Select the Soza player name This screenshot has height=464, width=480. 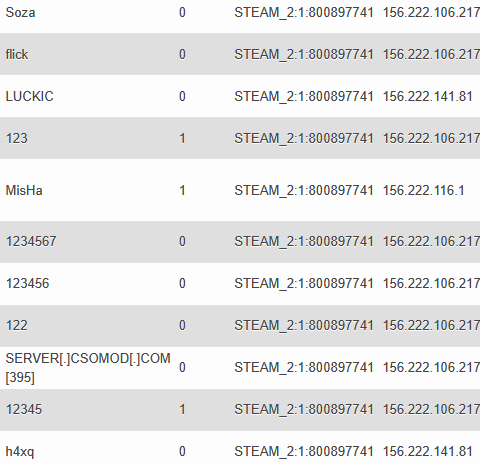pyautogui.click(x=20, y=13)
